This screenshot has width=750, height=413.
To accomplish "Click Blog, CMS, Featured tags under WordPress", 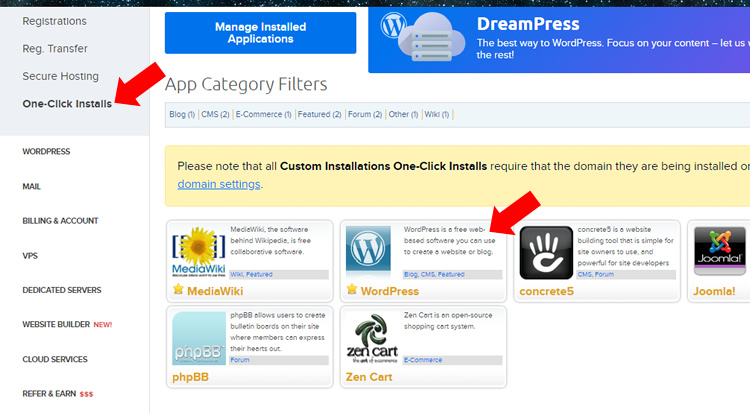I will click(434, 274).
